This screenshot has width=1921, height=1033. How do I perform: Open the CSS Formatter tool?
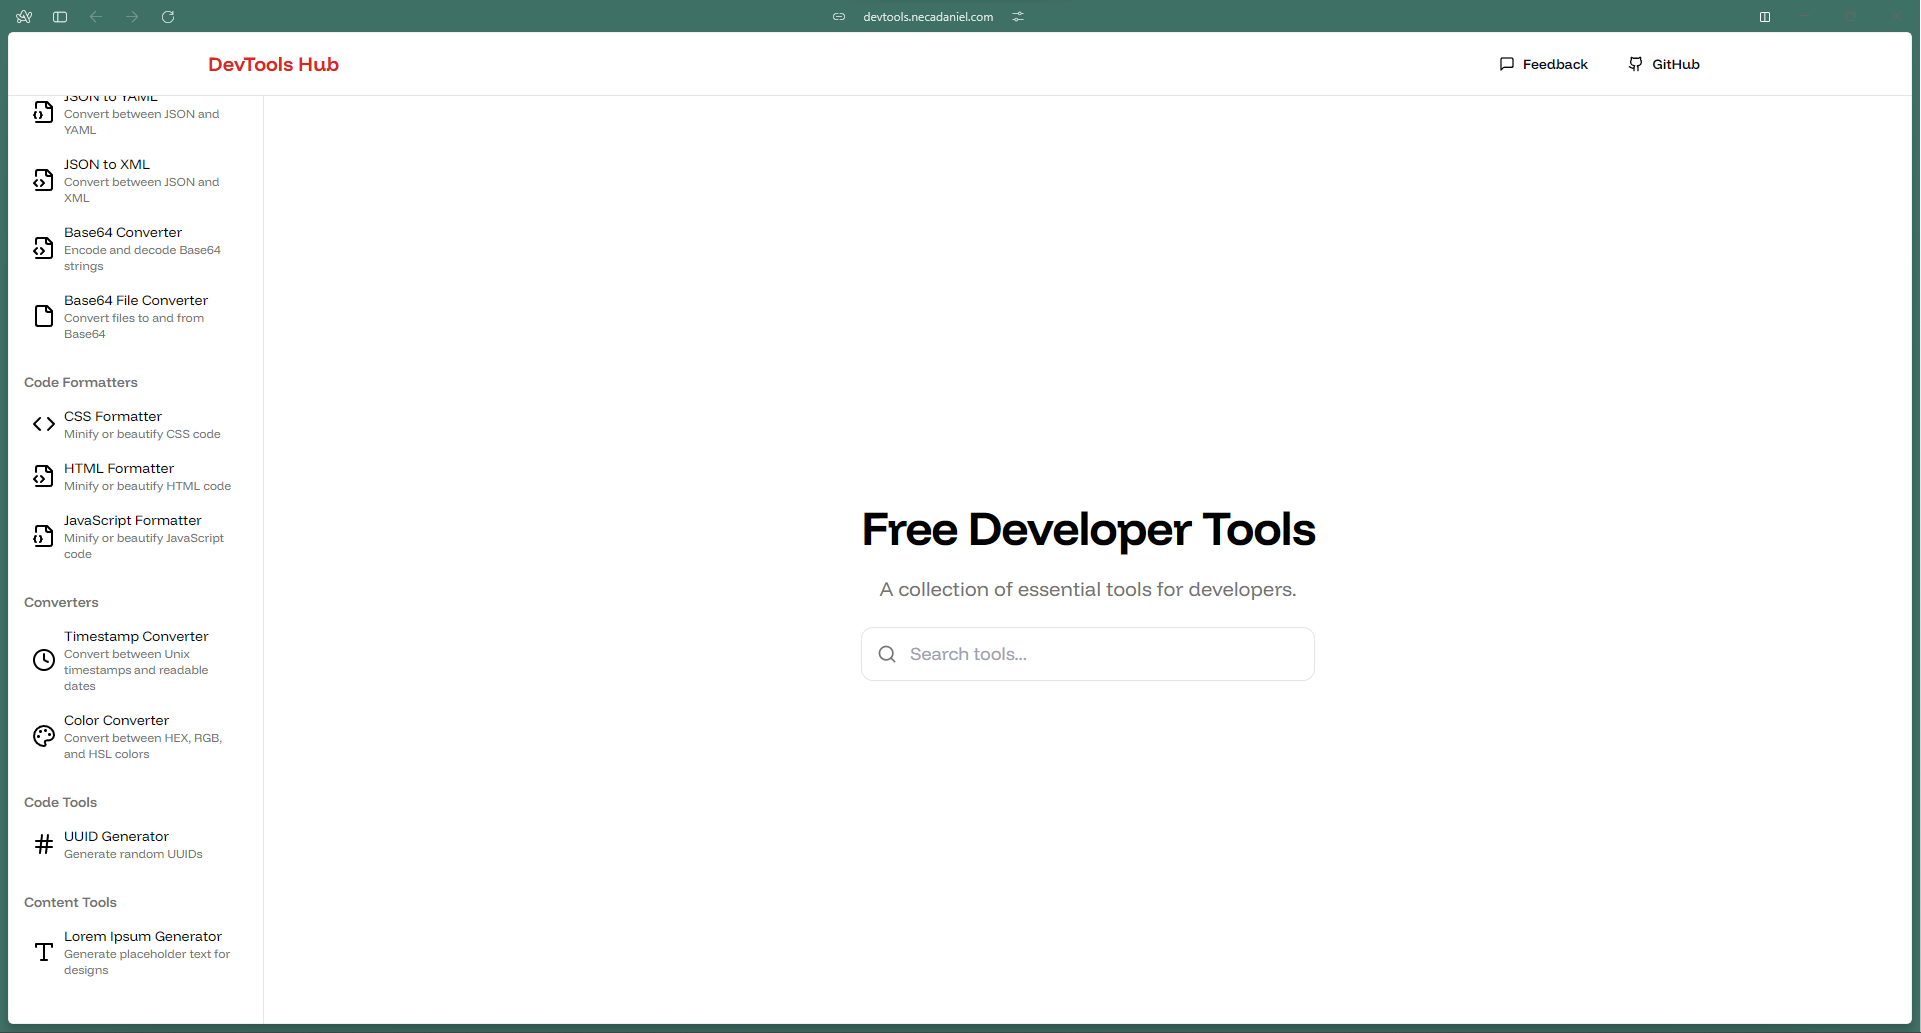(x=135, y=424)
